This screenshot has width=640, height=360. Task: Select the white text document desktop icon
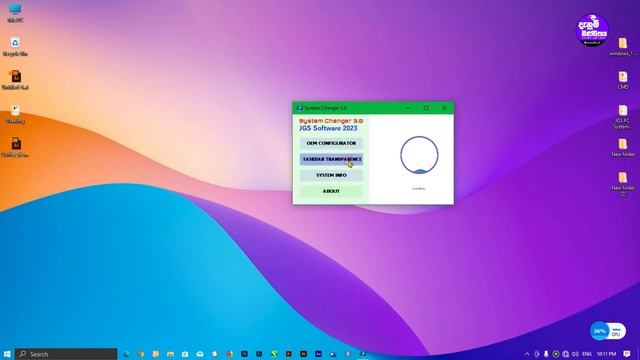point(15,114)
